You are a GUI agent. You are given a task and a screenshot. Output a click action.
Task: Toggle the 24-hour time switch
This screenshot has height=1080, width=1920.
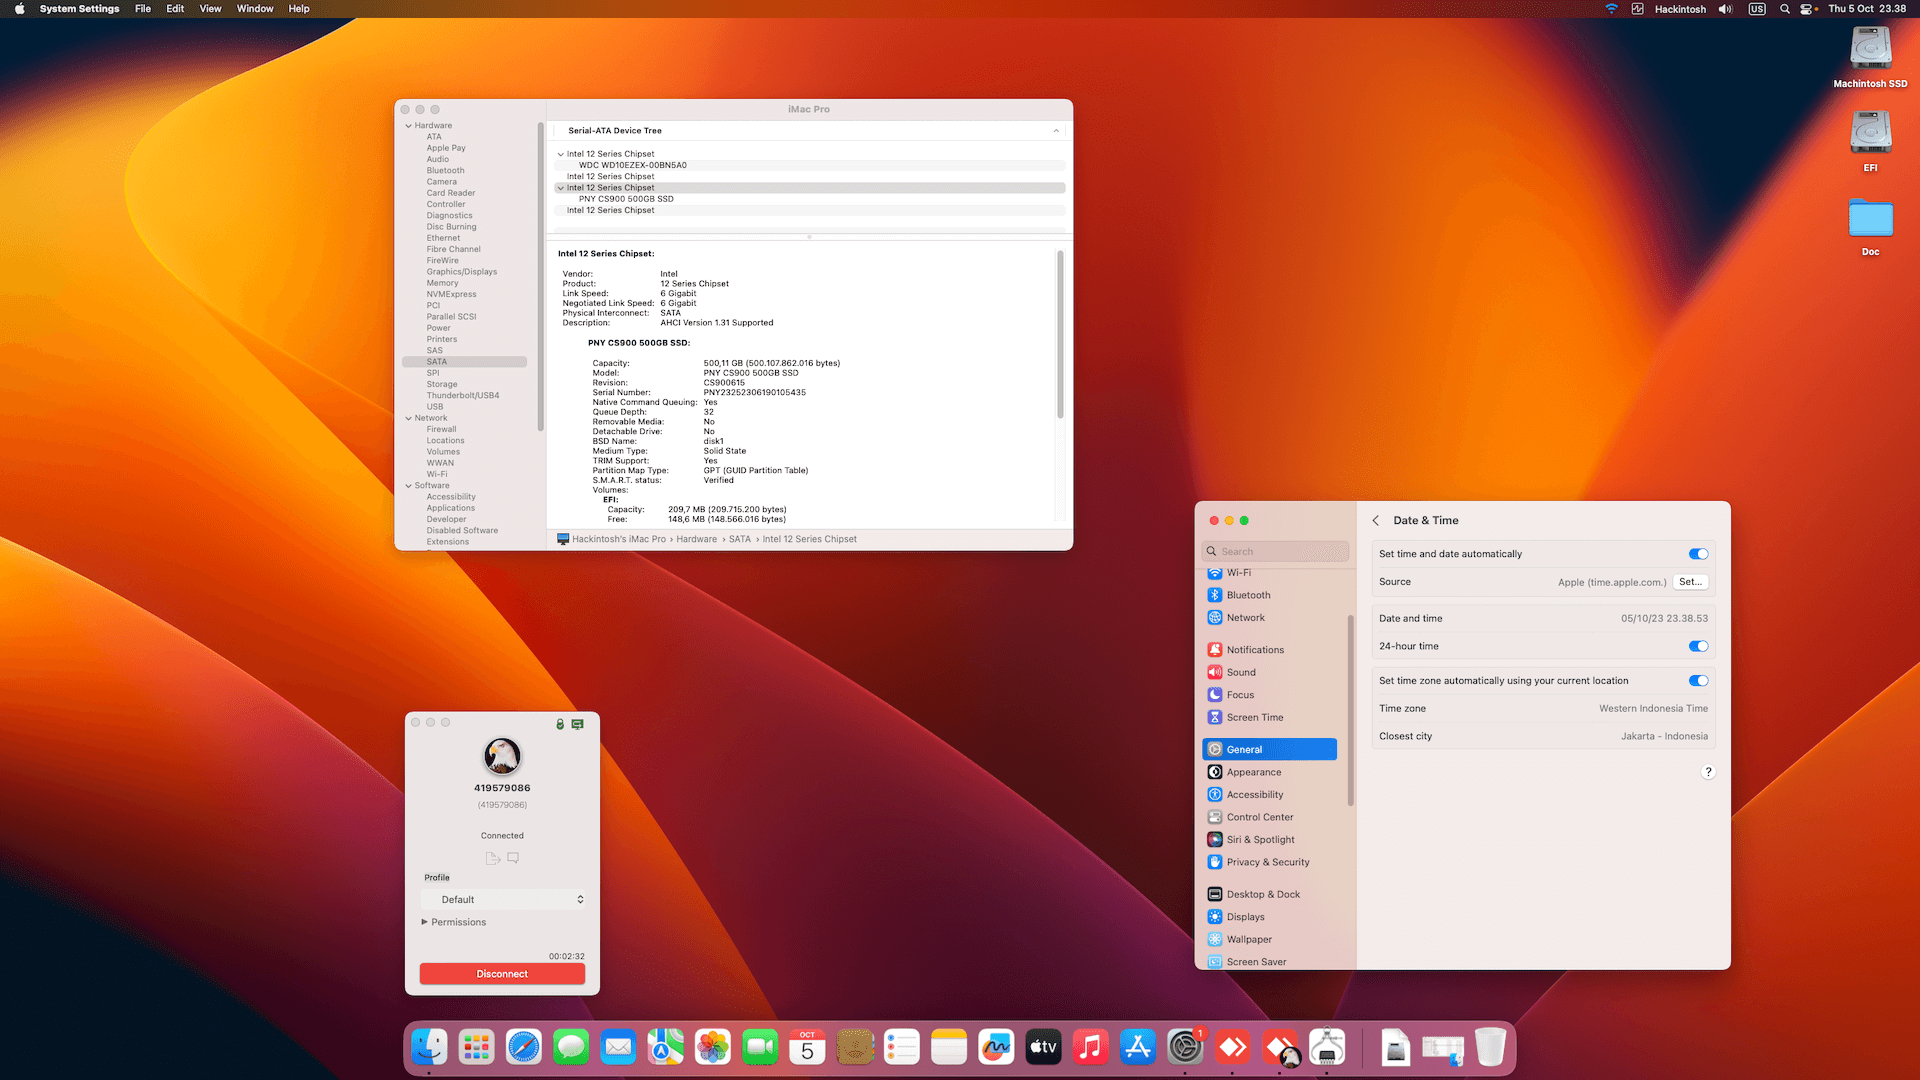[1698, 646]
